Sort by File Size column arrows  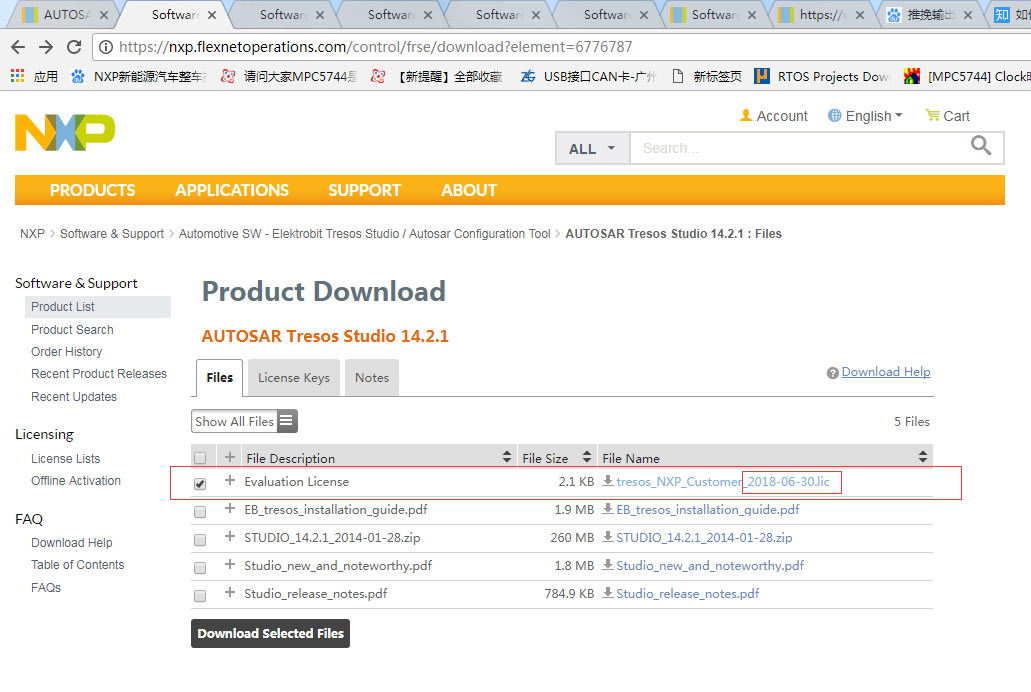[x=587, y=457]
